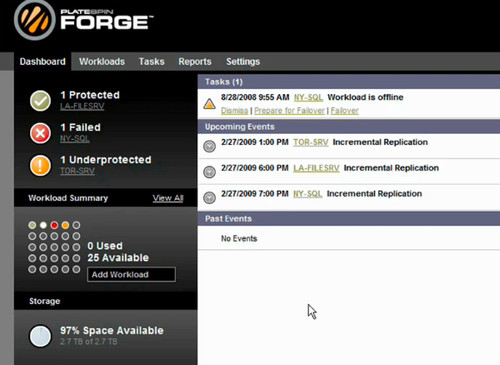The height and width of the screenshot is (365, 500).
Task: Click the Prepare for Failover link
Action: pyautogui.click(x=289, y=111)
